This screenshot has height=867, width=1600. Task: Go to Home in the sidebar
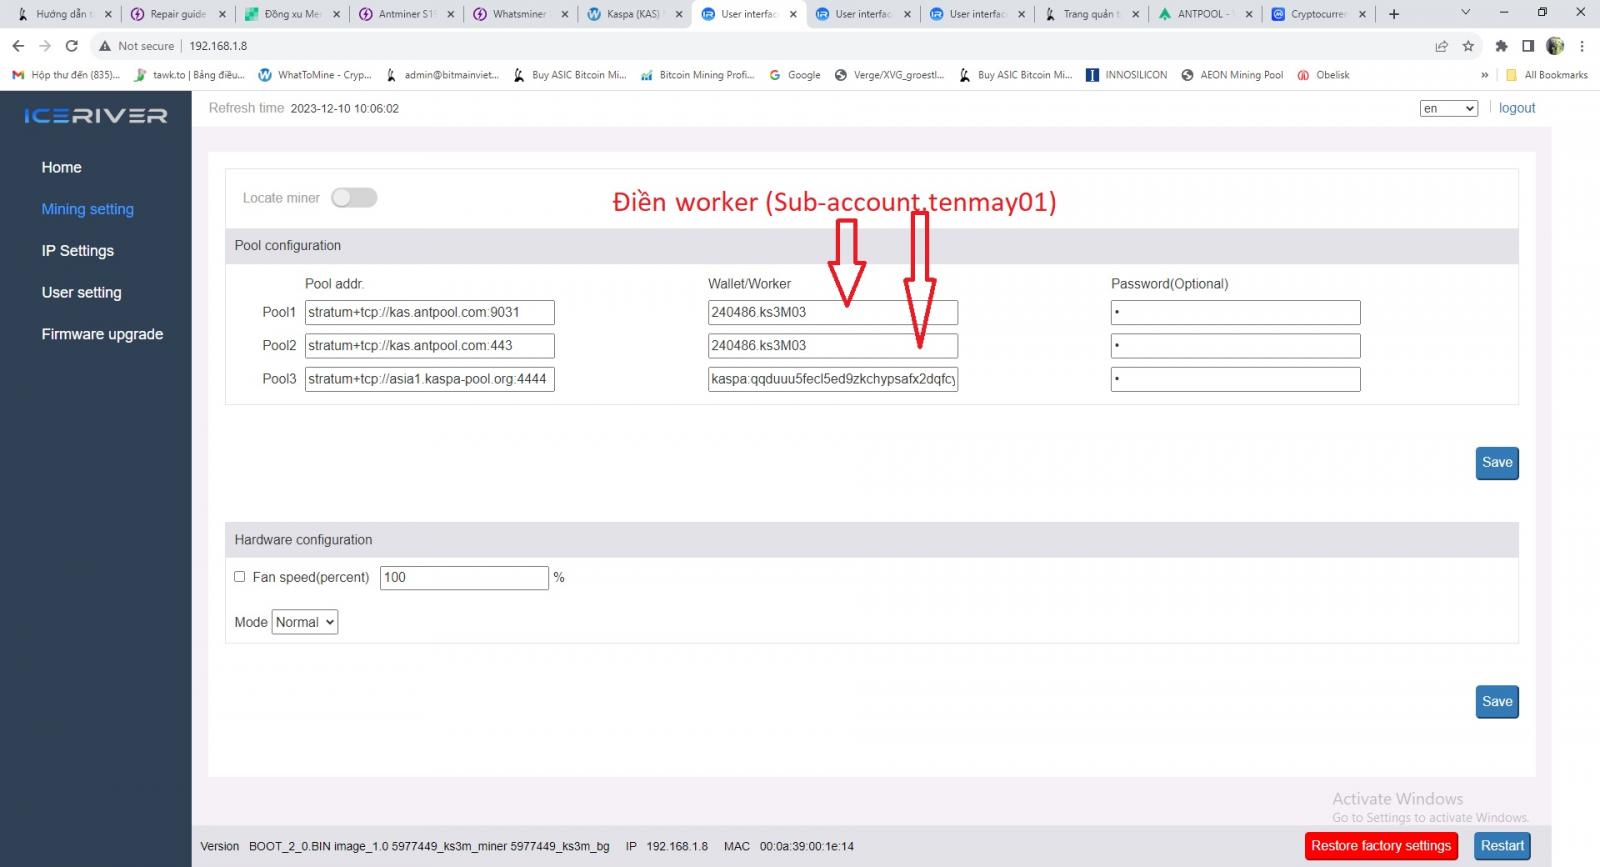pyautogui.click(x=62, y=167)
